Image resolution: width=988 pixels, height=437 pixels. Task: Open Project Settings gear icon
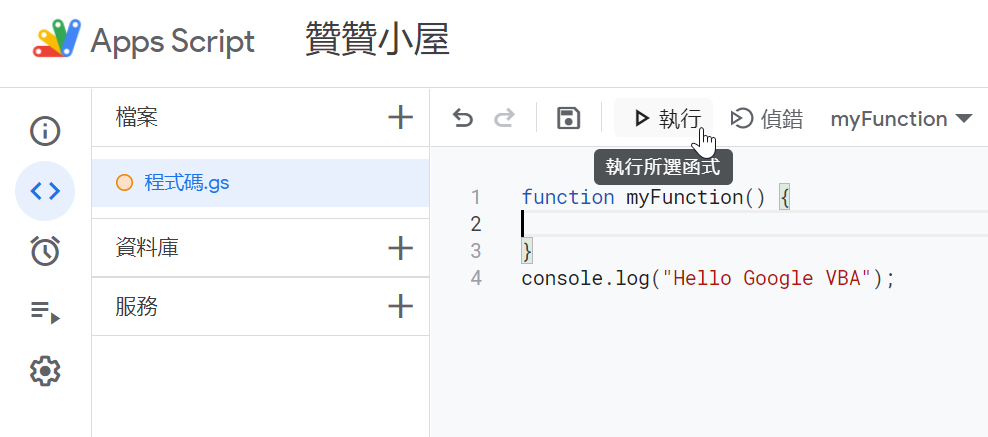pyautogui.click(x=45, y=371)
